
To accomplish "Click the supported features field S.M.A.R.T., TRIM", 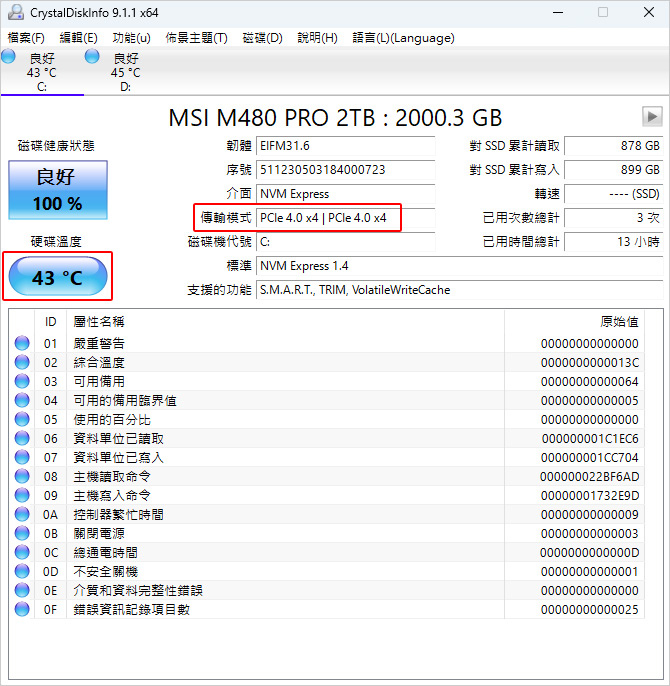I will 460,290.
